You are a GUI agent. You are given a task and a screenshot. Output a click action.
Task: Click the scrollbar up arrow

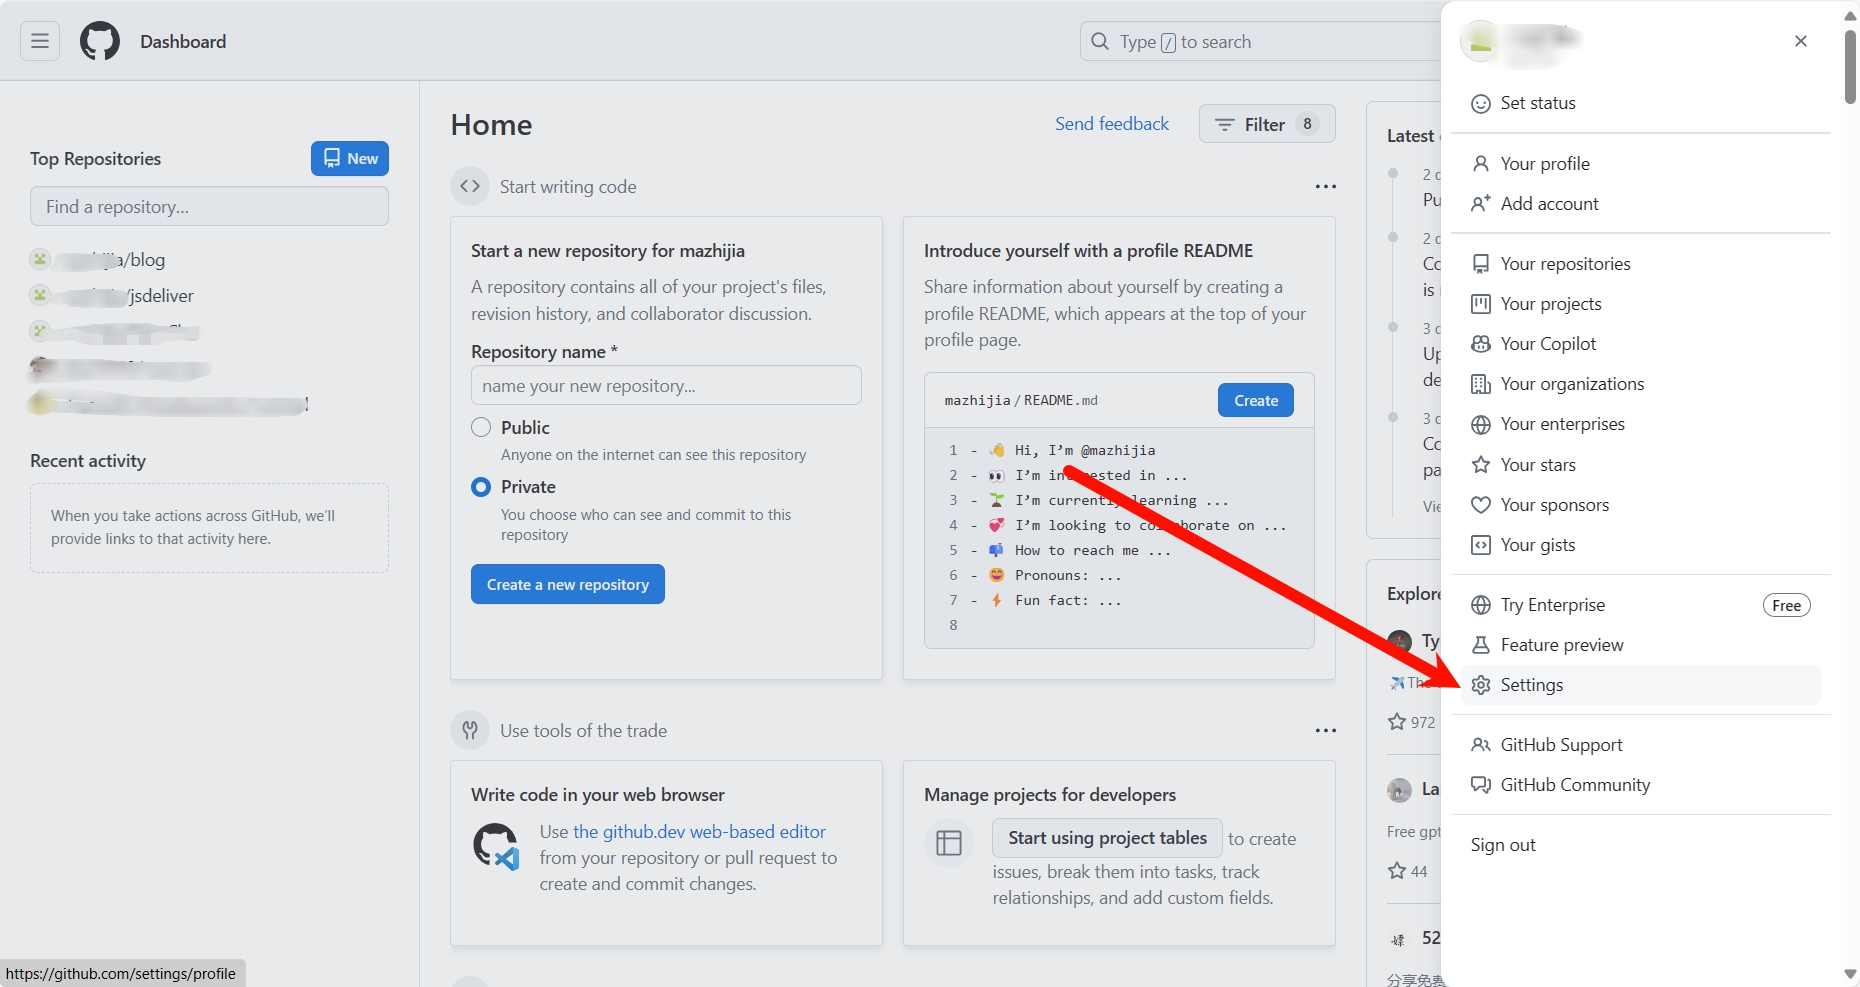coord(1850,14)
